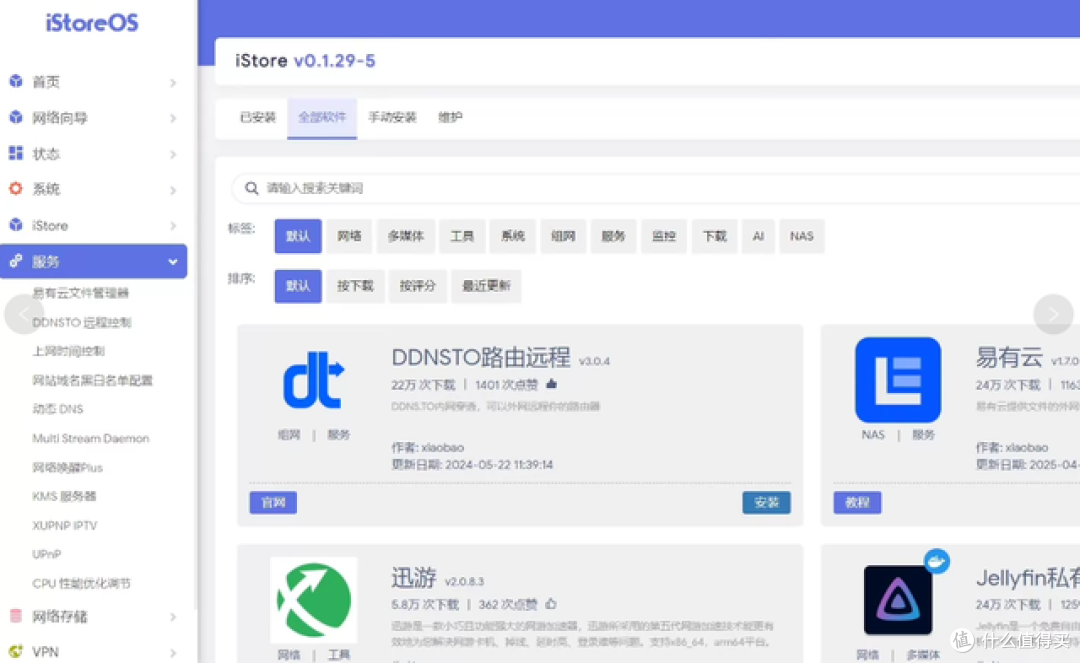
Task: Click the 网络向导 sidebar icon
Action: (x=16, y=117)
